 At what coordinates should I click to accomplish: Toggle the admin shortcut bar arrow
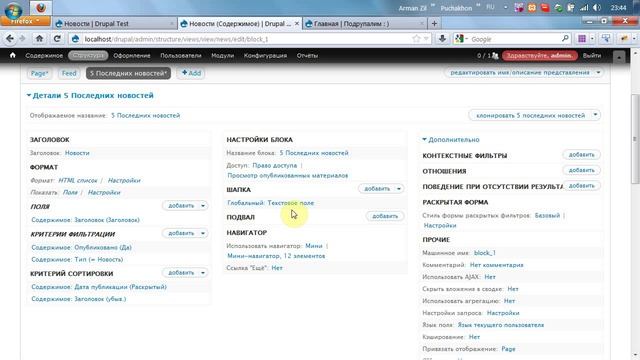(619, 57)
